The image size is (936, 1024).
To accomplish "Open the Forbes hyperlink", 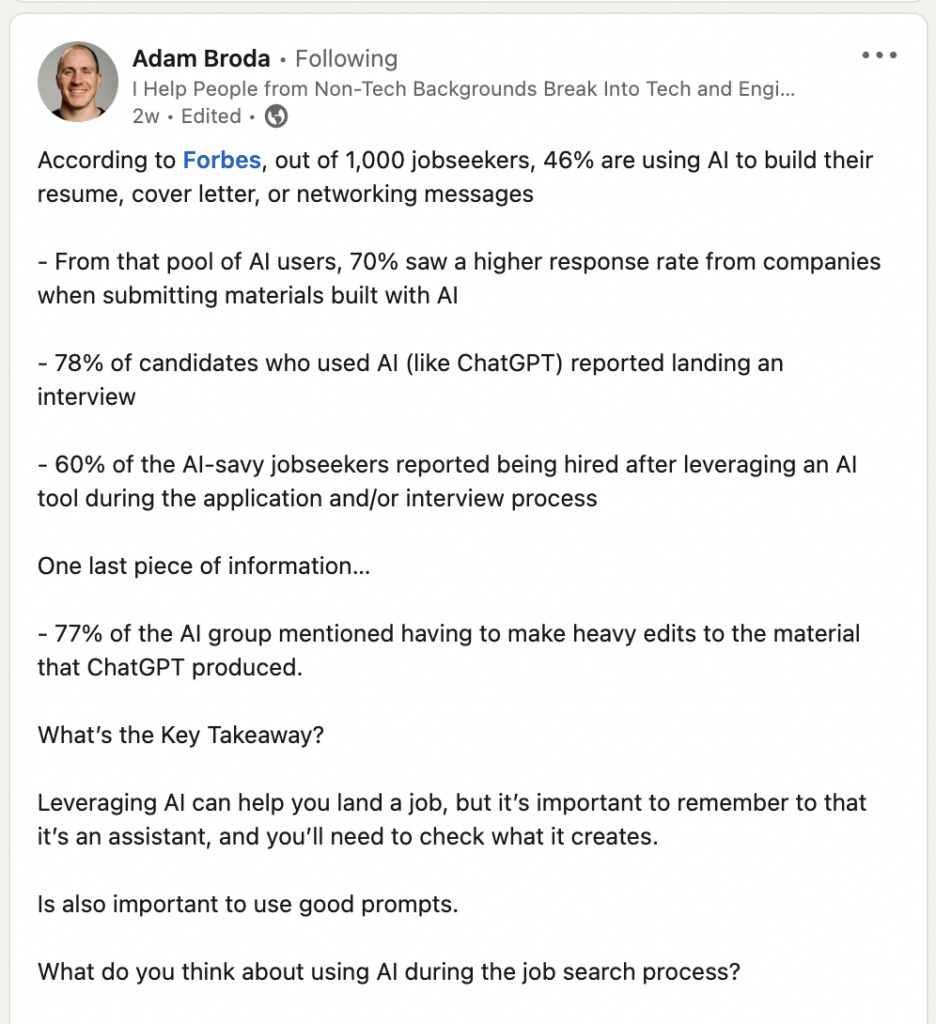I will (x=220, y=160).
